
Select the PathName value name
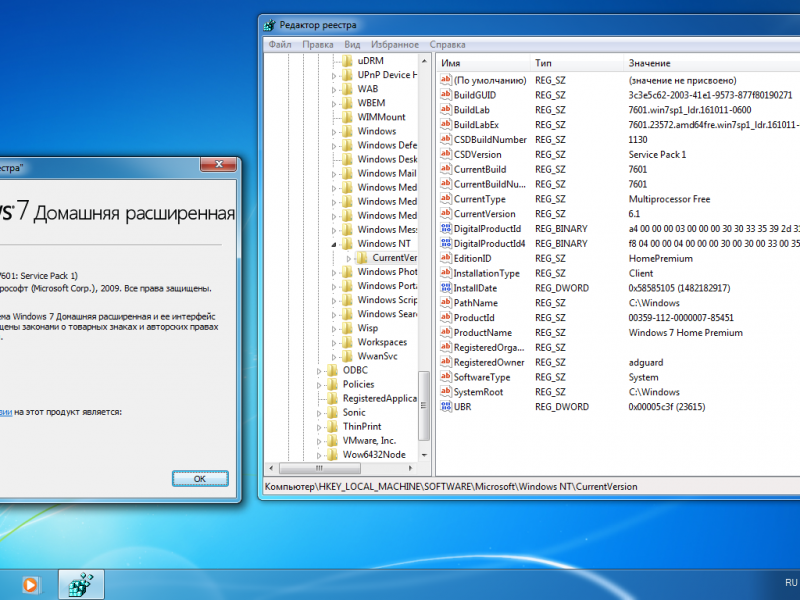tap(476, 303)
